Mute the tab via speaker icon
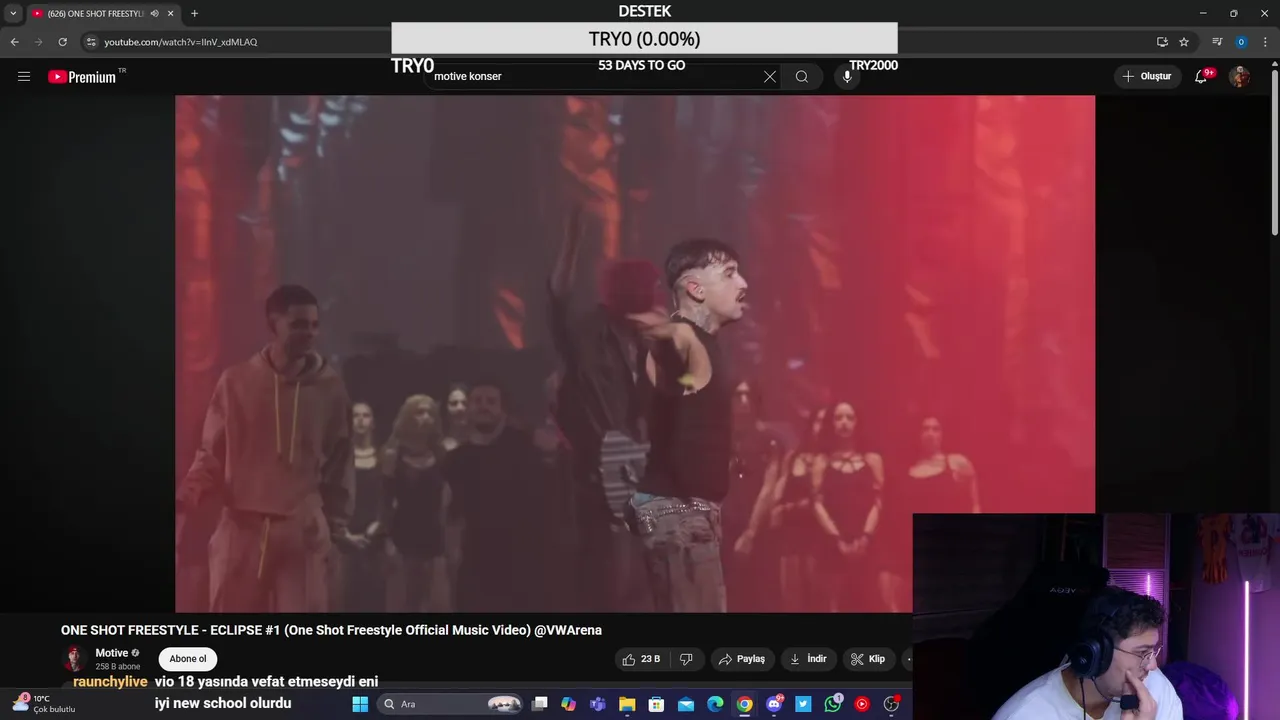The image size is (1280, 720). [154, 13]
